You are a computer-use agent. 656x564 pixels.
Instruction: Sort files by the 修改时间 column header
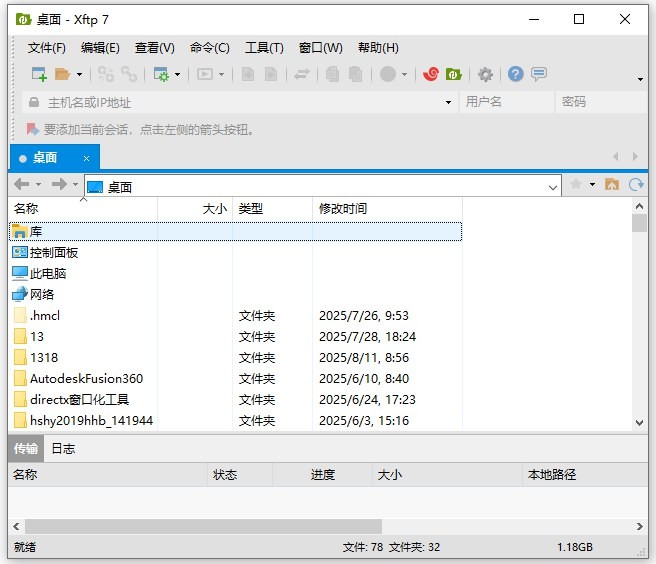pos(387,208)
